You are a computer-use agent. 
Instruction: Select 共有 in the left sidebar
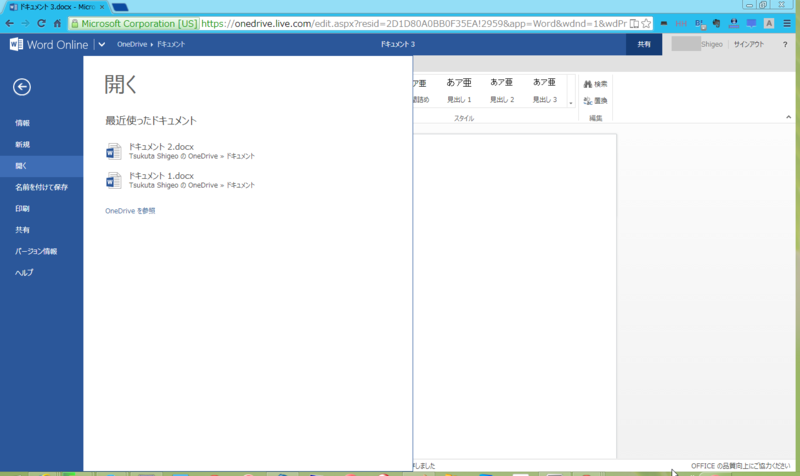(x=22, y=230)
